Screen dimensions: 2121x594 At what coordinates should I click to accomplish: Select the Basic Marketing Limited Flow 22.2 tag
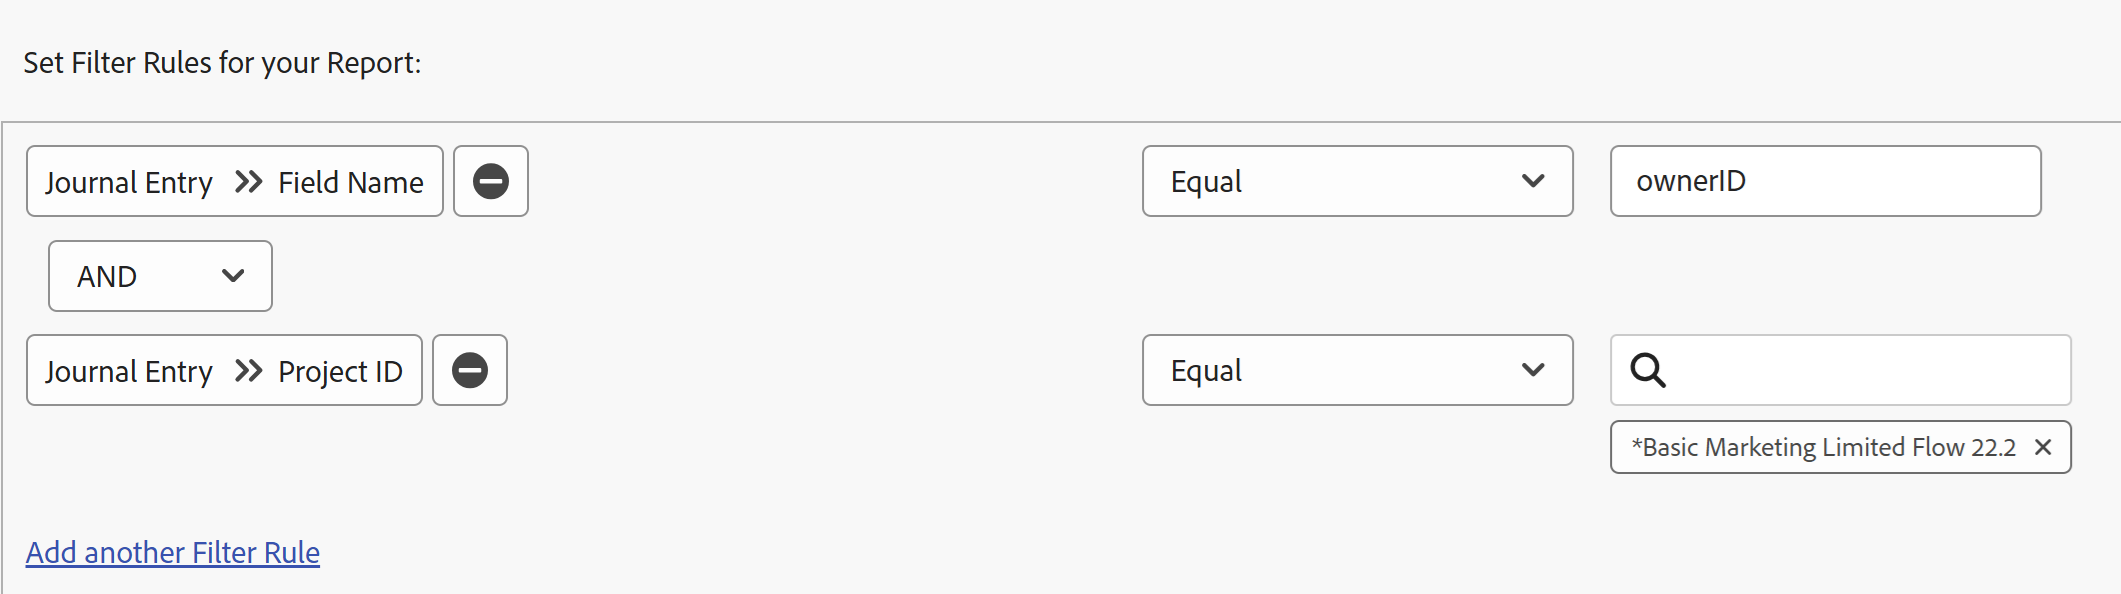(1822, 447)
